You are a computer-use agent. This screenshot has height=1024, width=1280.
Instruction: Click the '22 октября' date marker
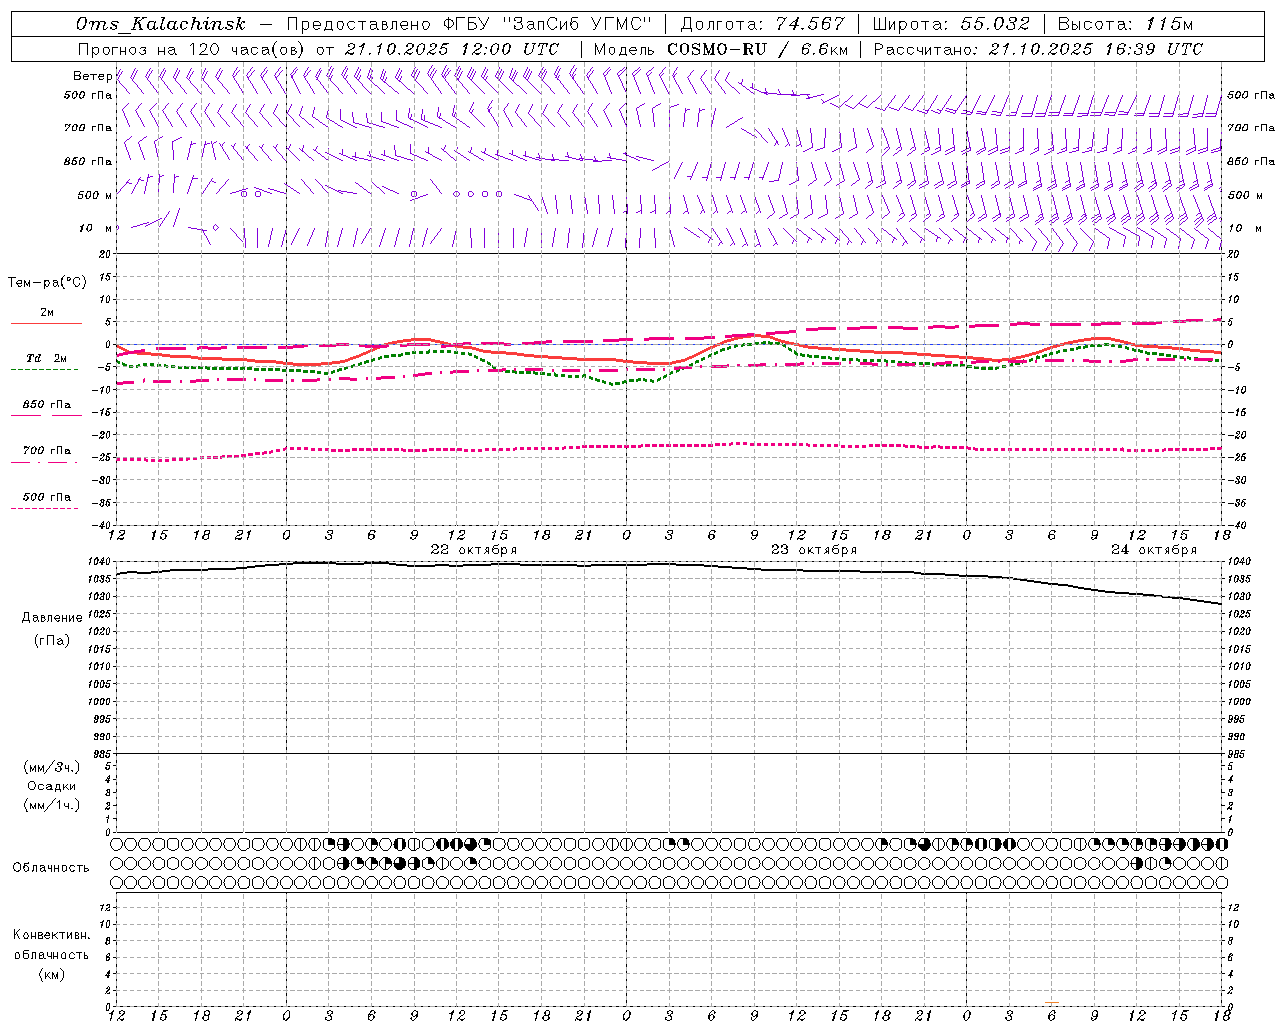coord(474,550)
